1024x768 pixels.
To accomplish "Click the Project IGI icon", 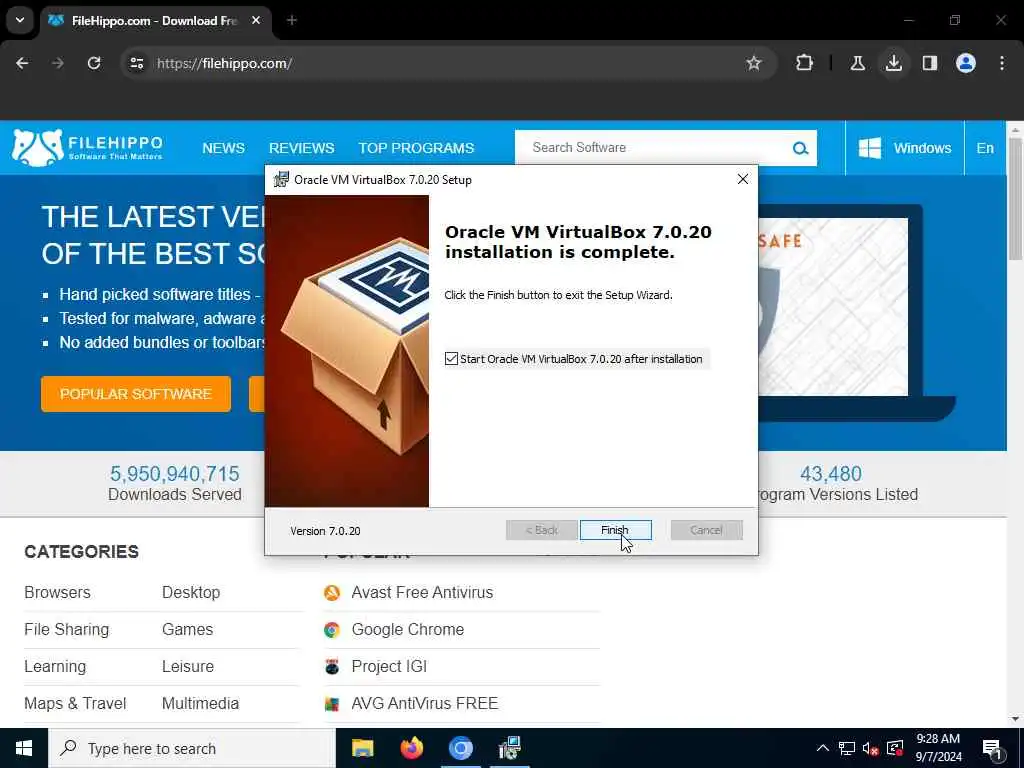I will point(332,667).
